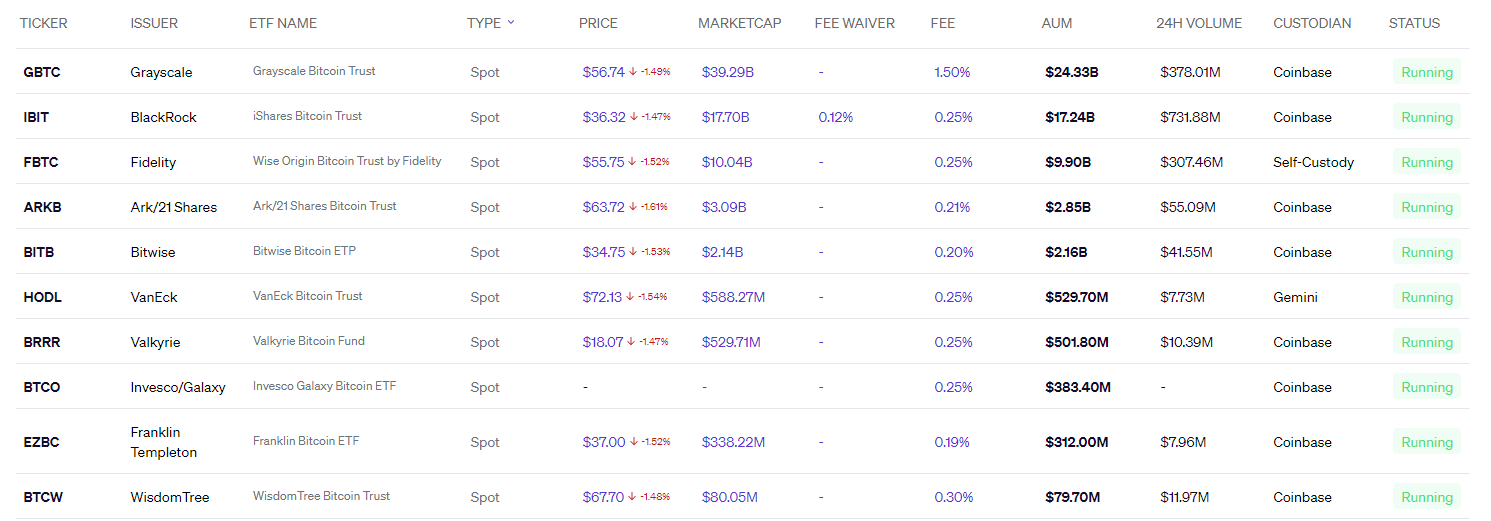The width and height of the screenshot is (1491, 521).
Task: Sort by the PRICE column header
Action: [598, 23]
